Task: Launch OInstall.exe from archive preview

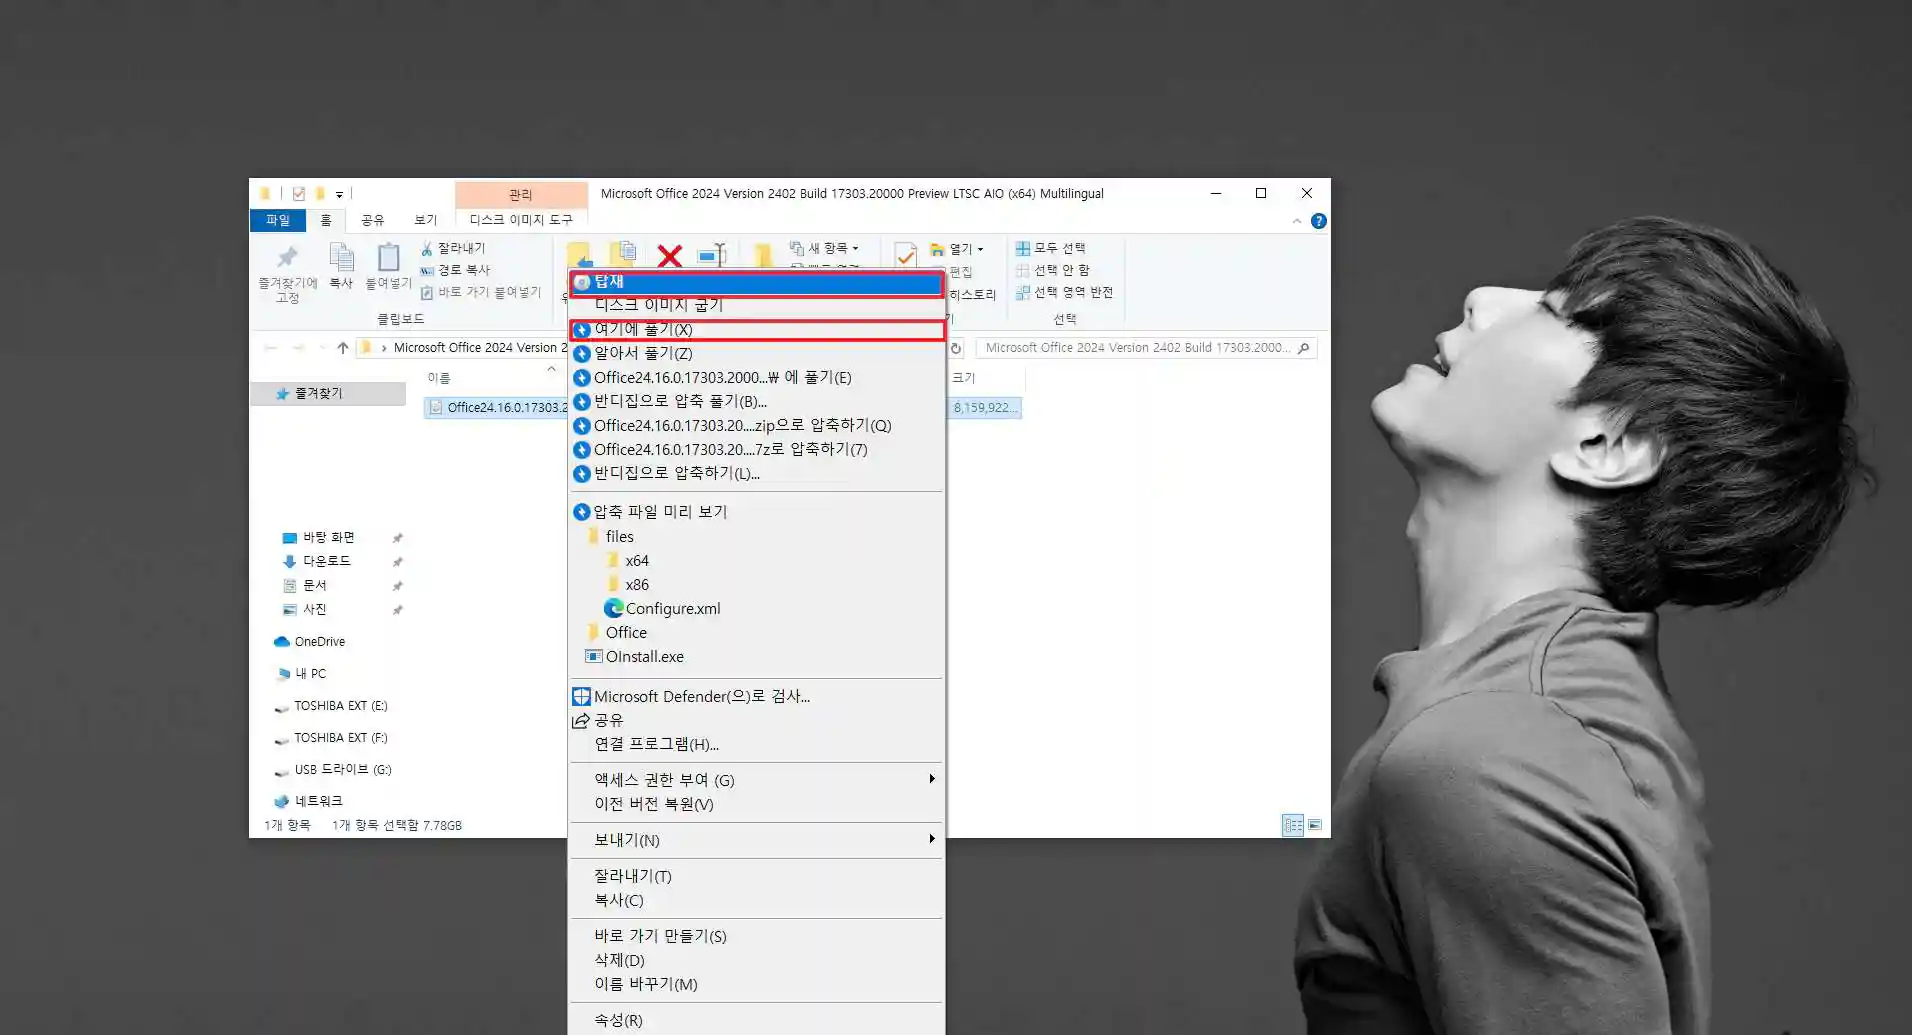Action: point(634,656)
